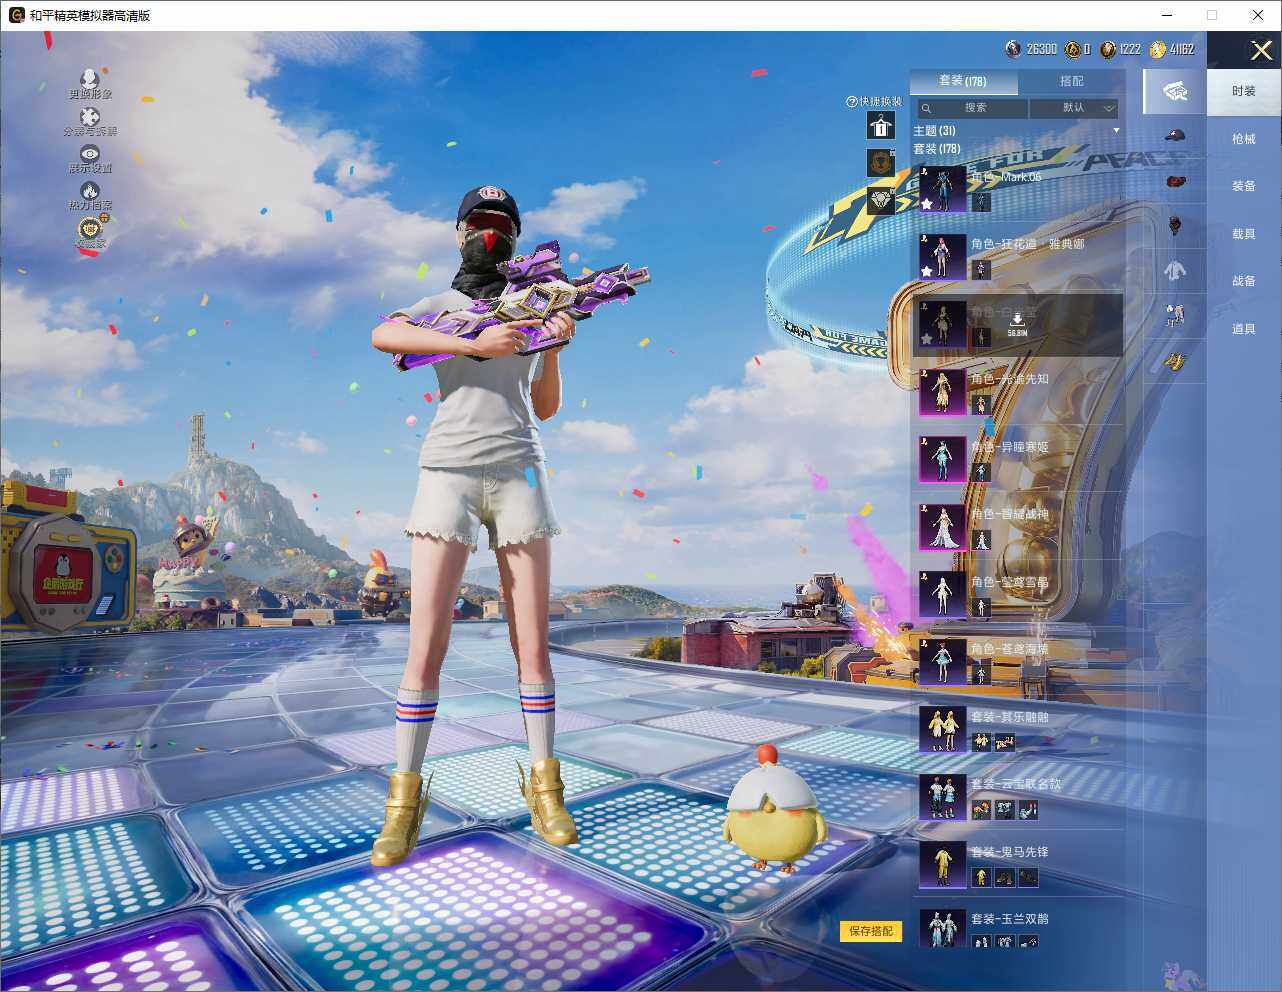Open the 载具 vehicles tab
1282x992 pixels.
pyautogui.click(x=1244, y=234)
